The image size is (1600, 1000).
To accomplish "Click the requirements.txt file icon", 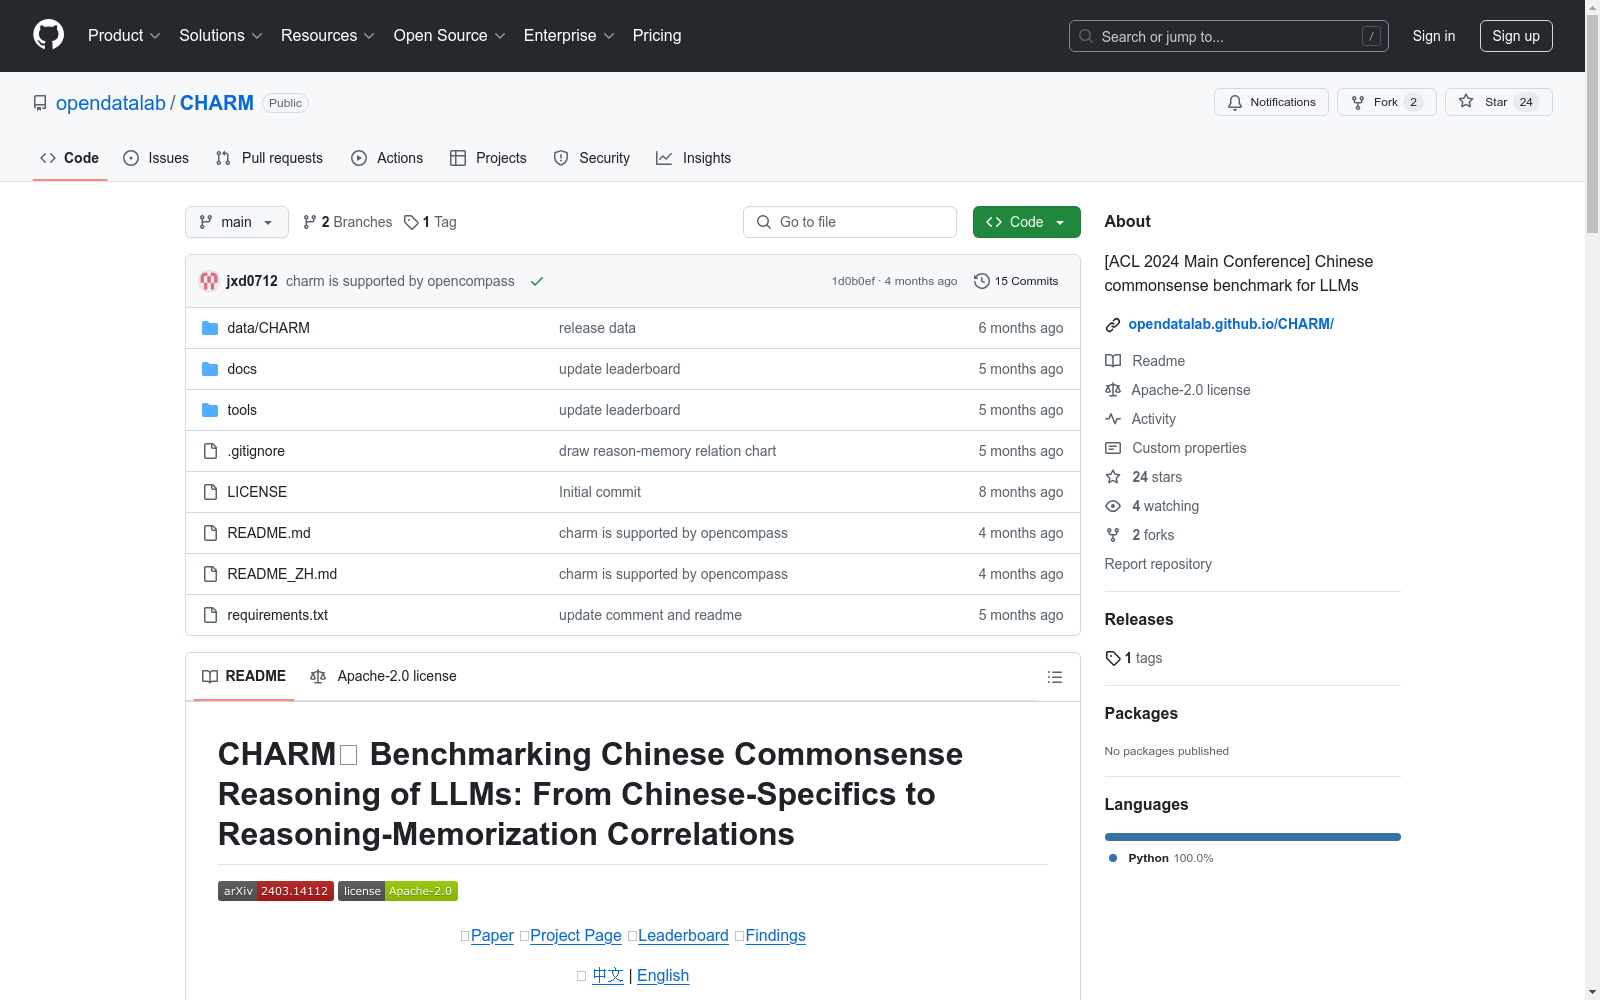I will pyautogui.click(x=210, y=615).
